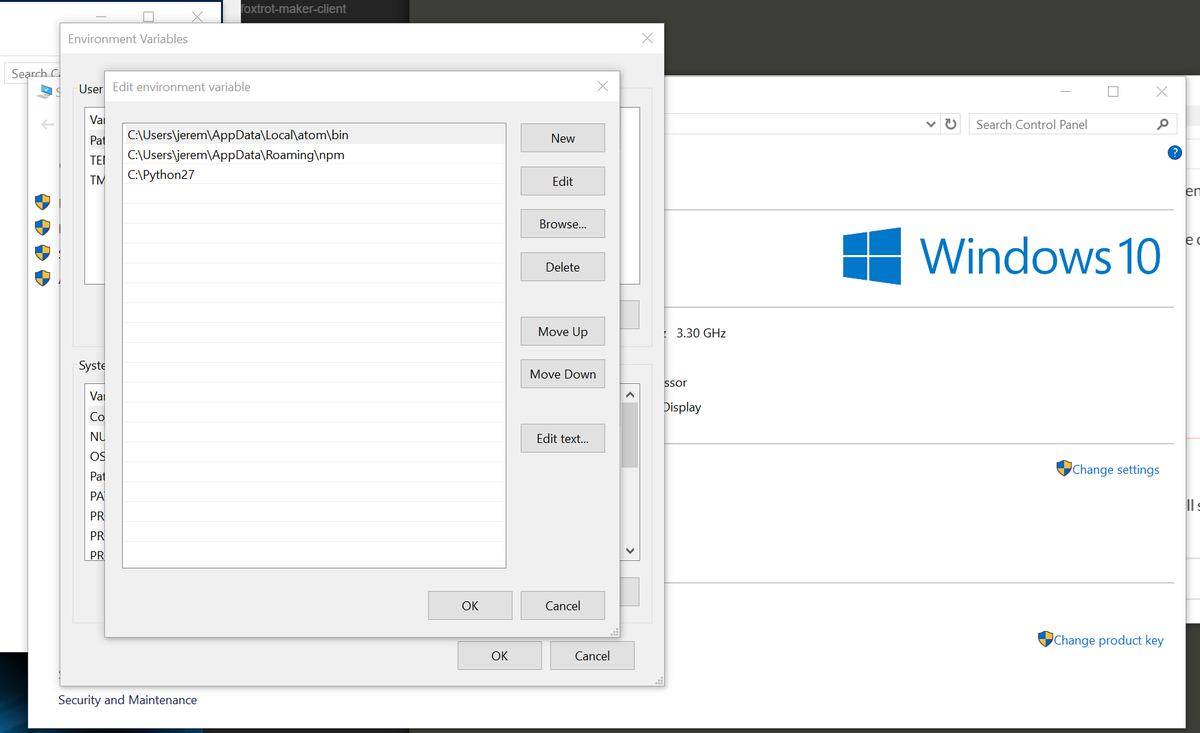
Task: Click the Move Up button
Action: (562, 331)
